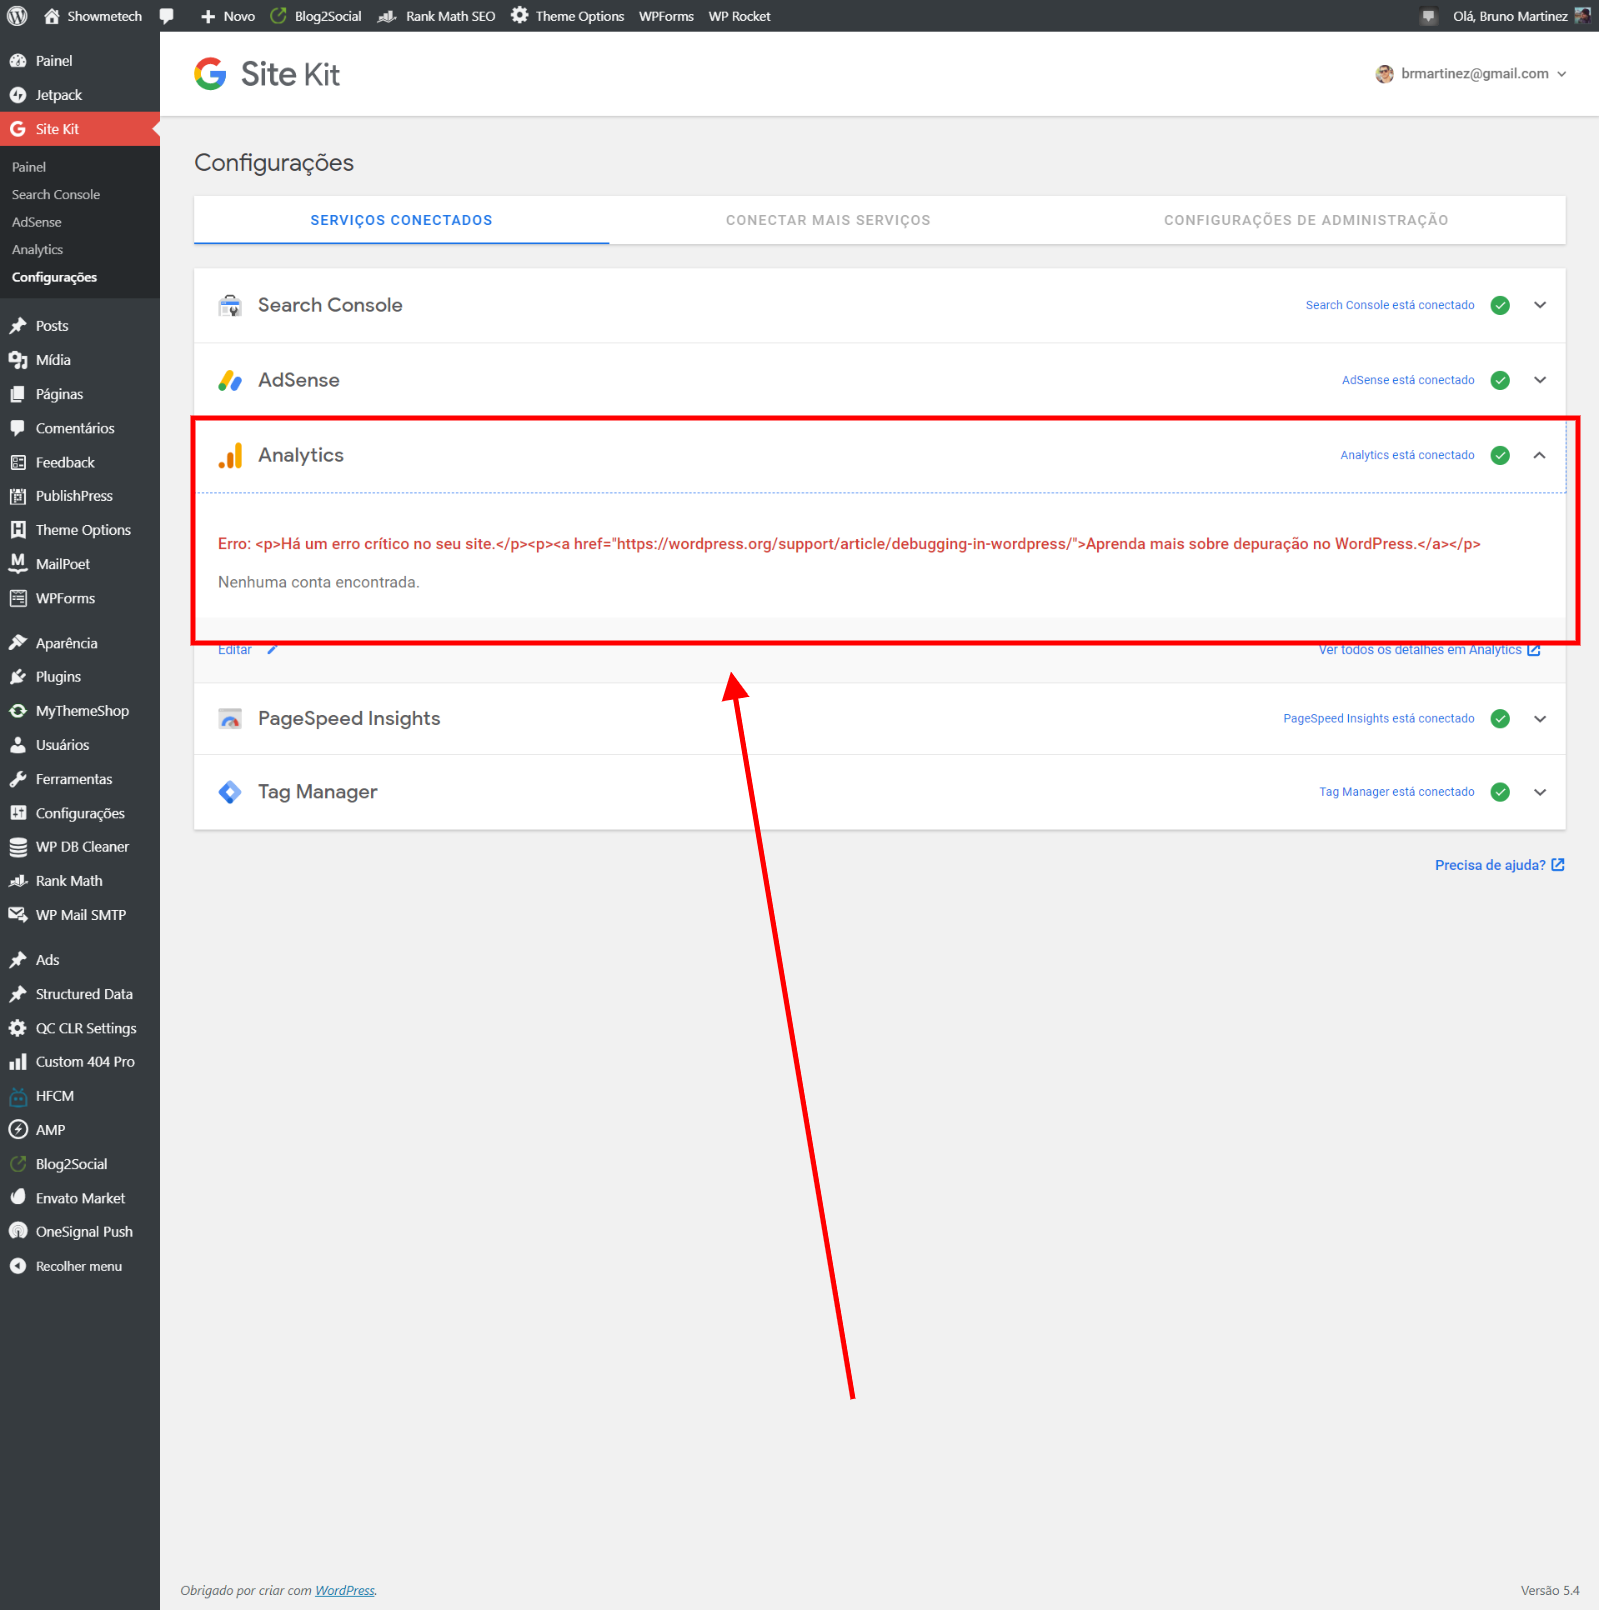Open the Novo new content menu
The width and height of the screenshot is (1599, 1610).
pos(227,16)
